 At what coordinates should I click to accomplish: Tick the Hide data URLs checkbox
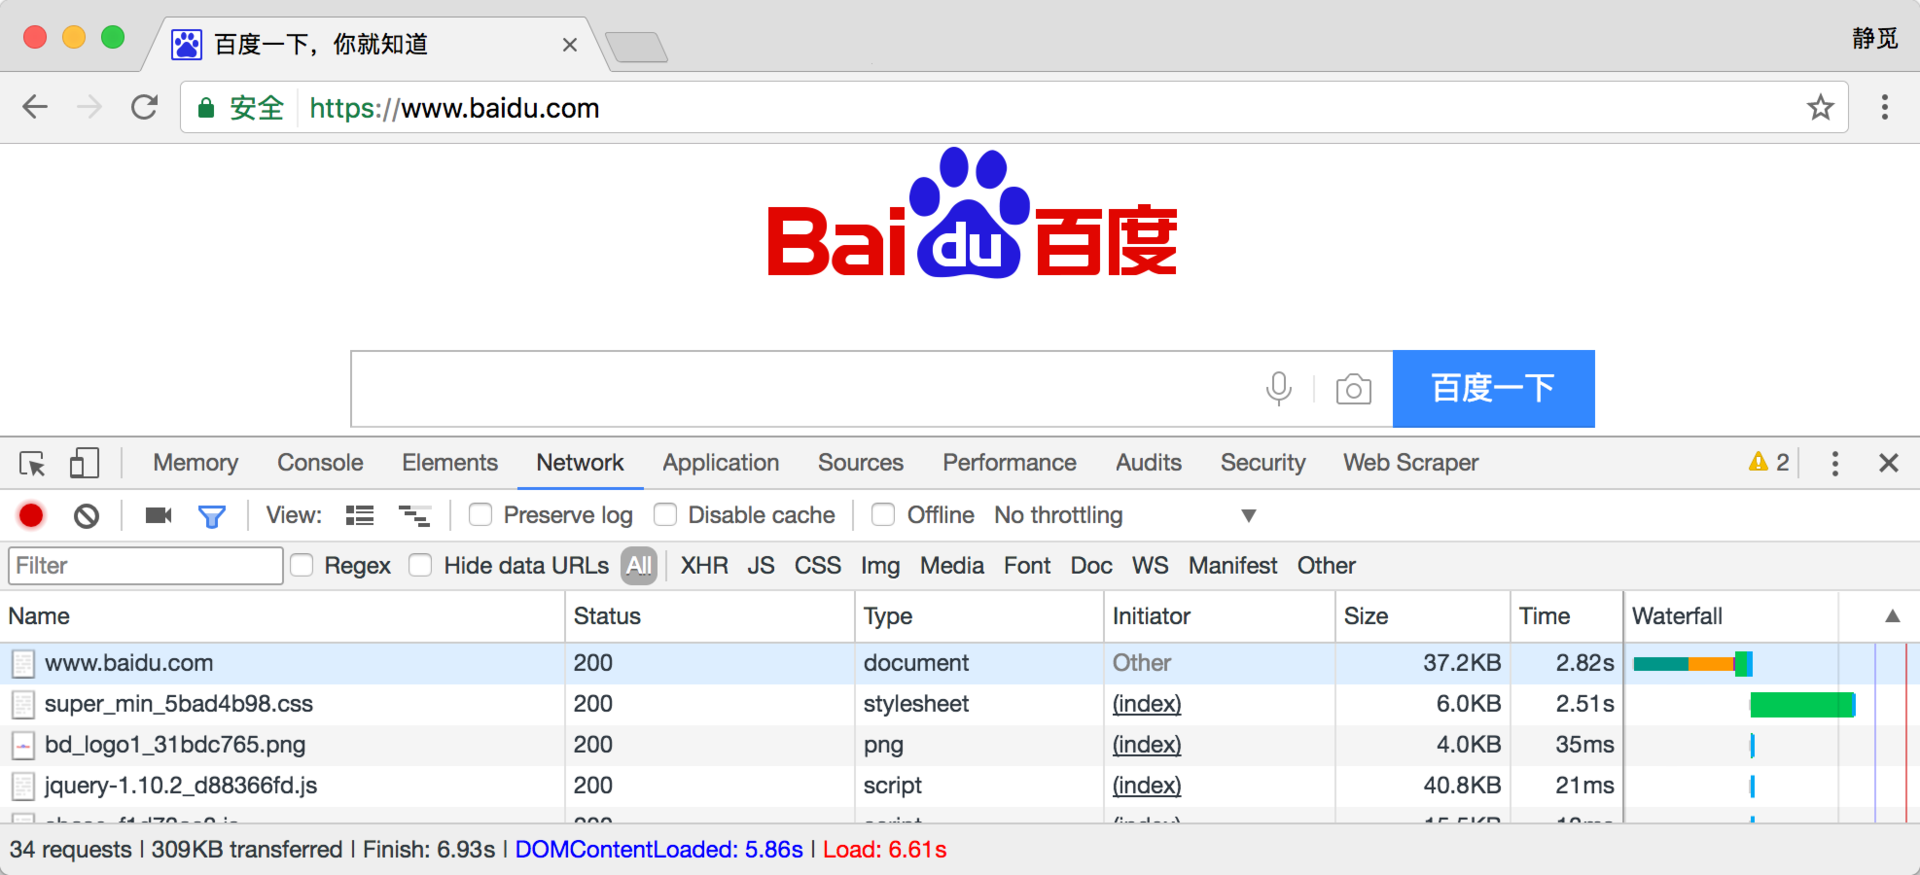[421, 565]
